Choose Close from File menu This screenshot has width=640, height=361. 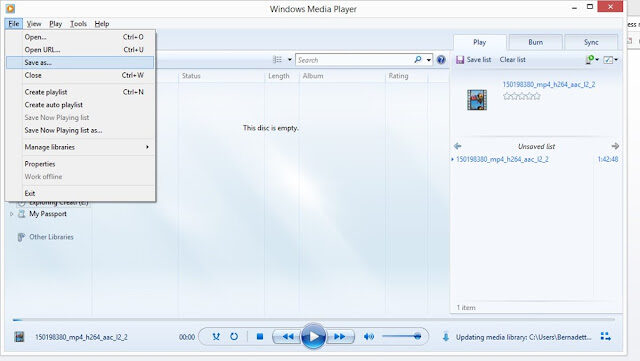point(80,75)
